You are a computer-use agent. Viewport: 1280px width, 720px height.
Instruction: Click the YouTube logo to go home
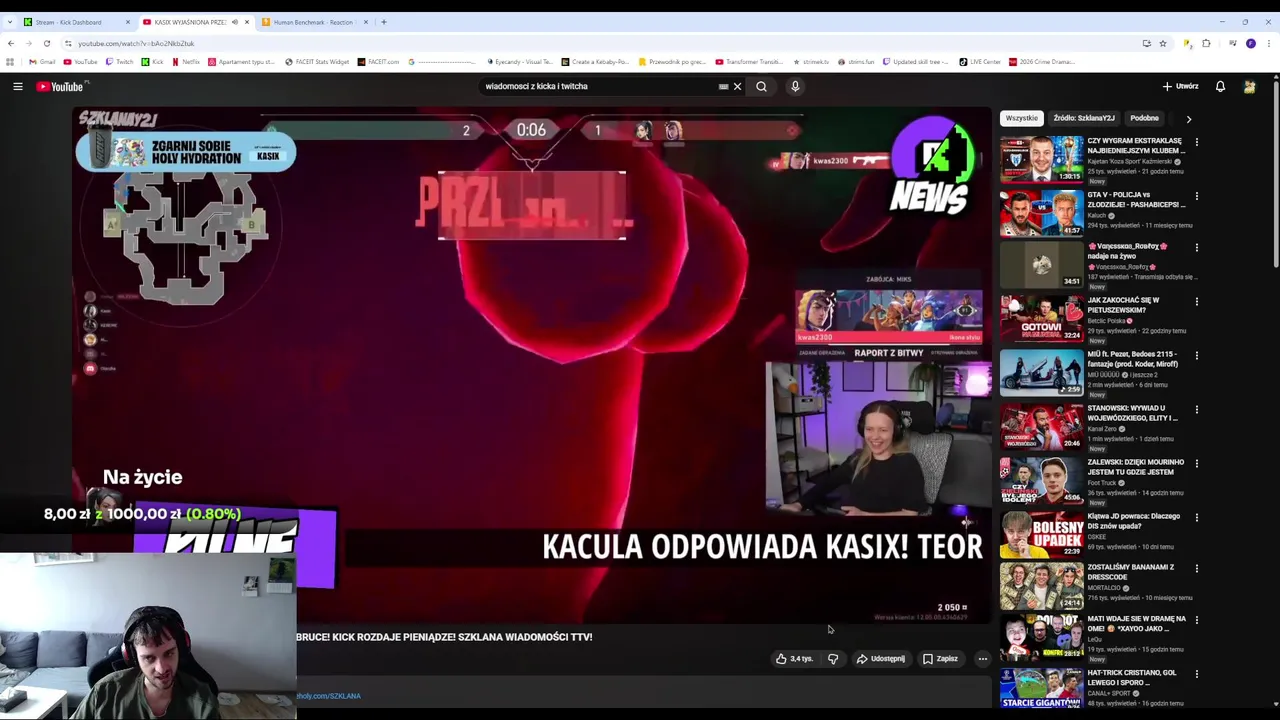point(60,87)
